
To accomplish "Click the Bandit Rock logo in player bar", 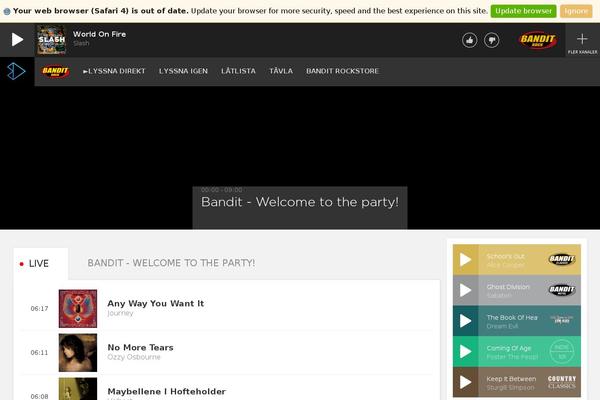I will (538, 40).
